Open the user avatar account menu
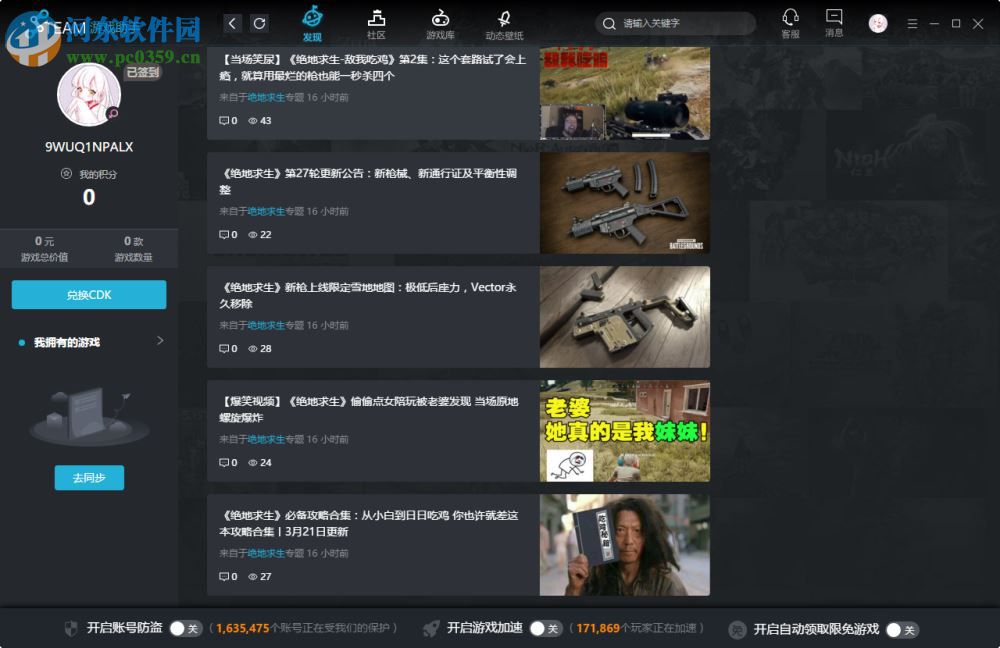1000x648 pixels. pos(877,22)
